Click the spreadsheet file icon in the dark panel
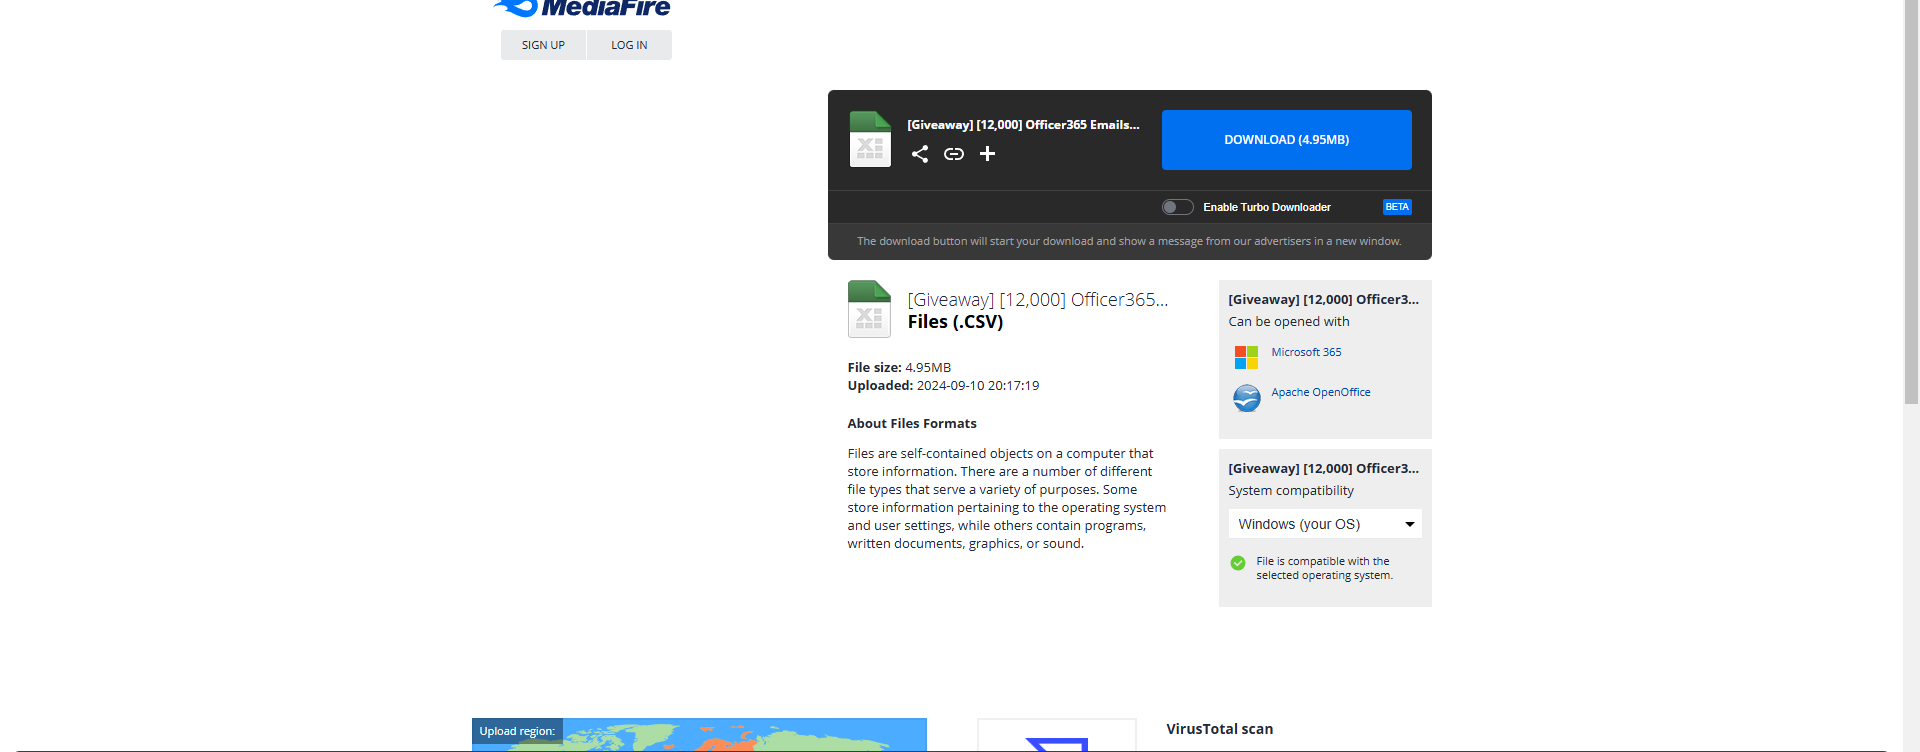1920x752 pixels. [870, 139]
